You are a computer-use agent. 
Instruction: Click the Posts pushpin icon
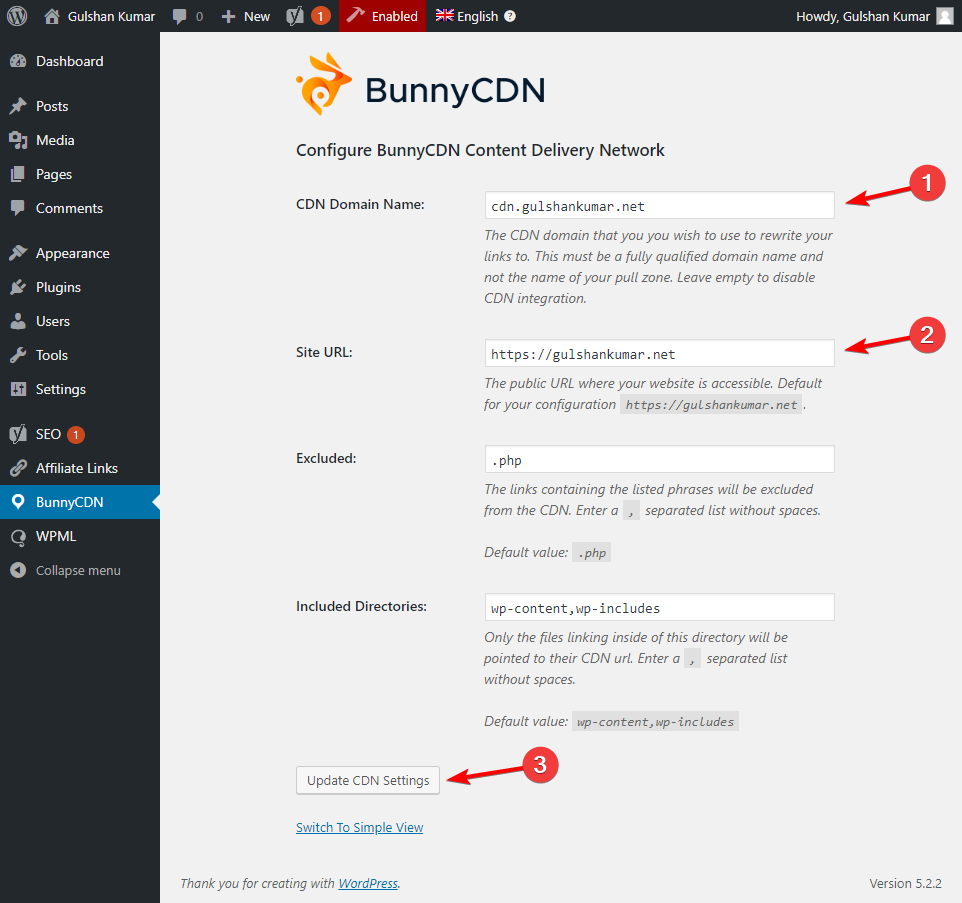pyautogui.click(x=18, y=106)
